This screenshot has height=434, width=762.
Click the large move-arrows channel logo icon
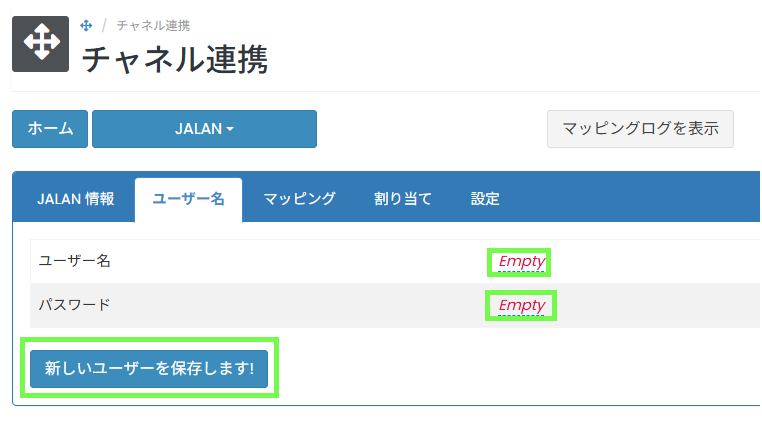tap(41, 44)
